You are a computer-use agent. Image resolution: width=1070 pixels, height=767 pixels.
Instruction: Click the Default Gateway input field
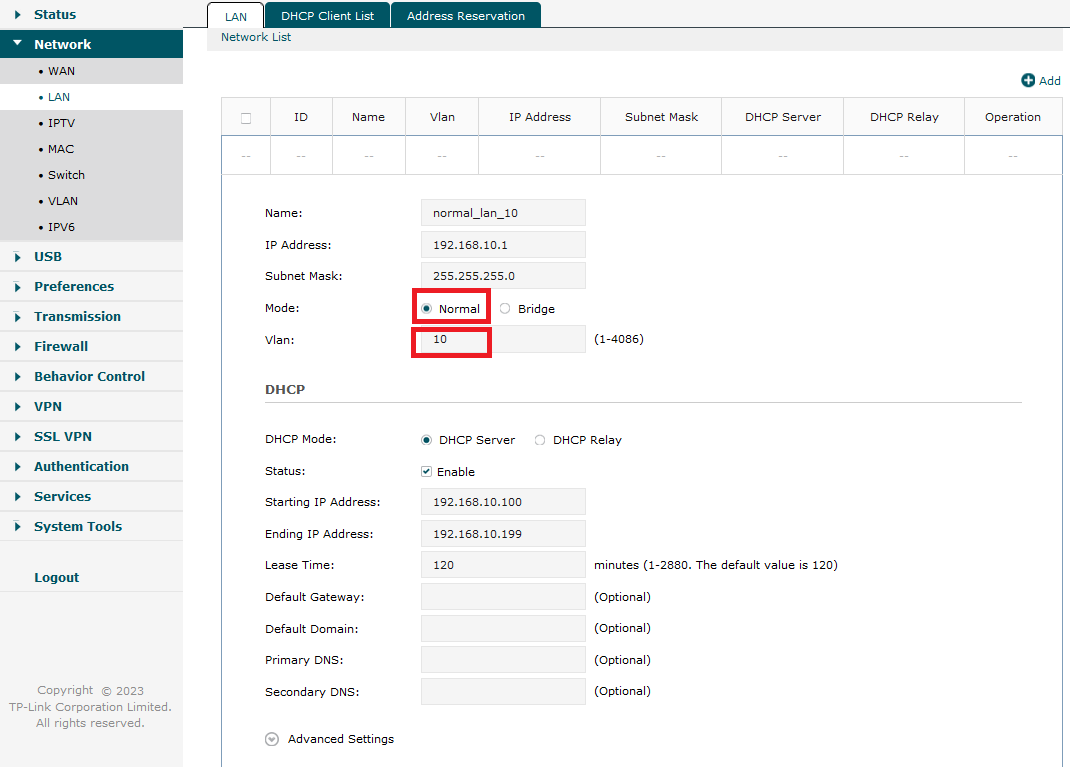coord(503,596)
